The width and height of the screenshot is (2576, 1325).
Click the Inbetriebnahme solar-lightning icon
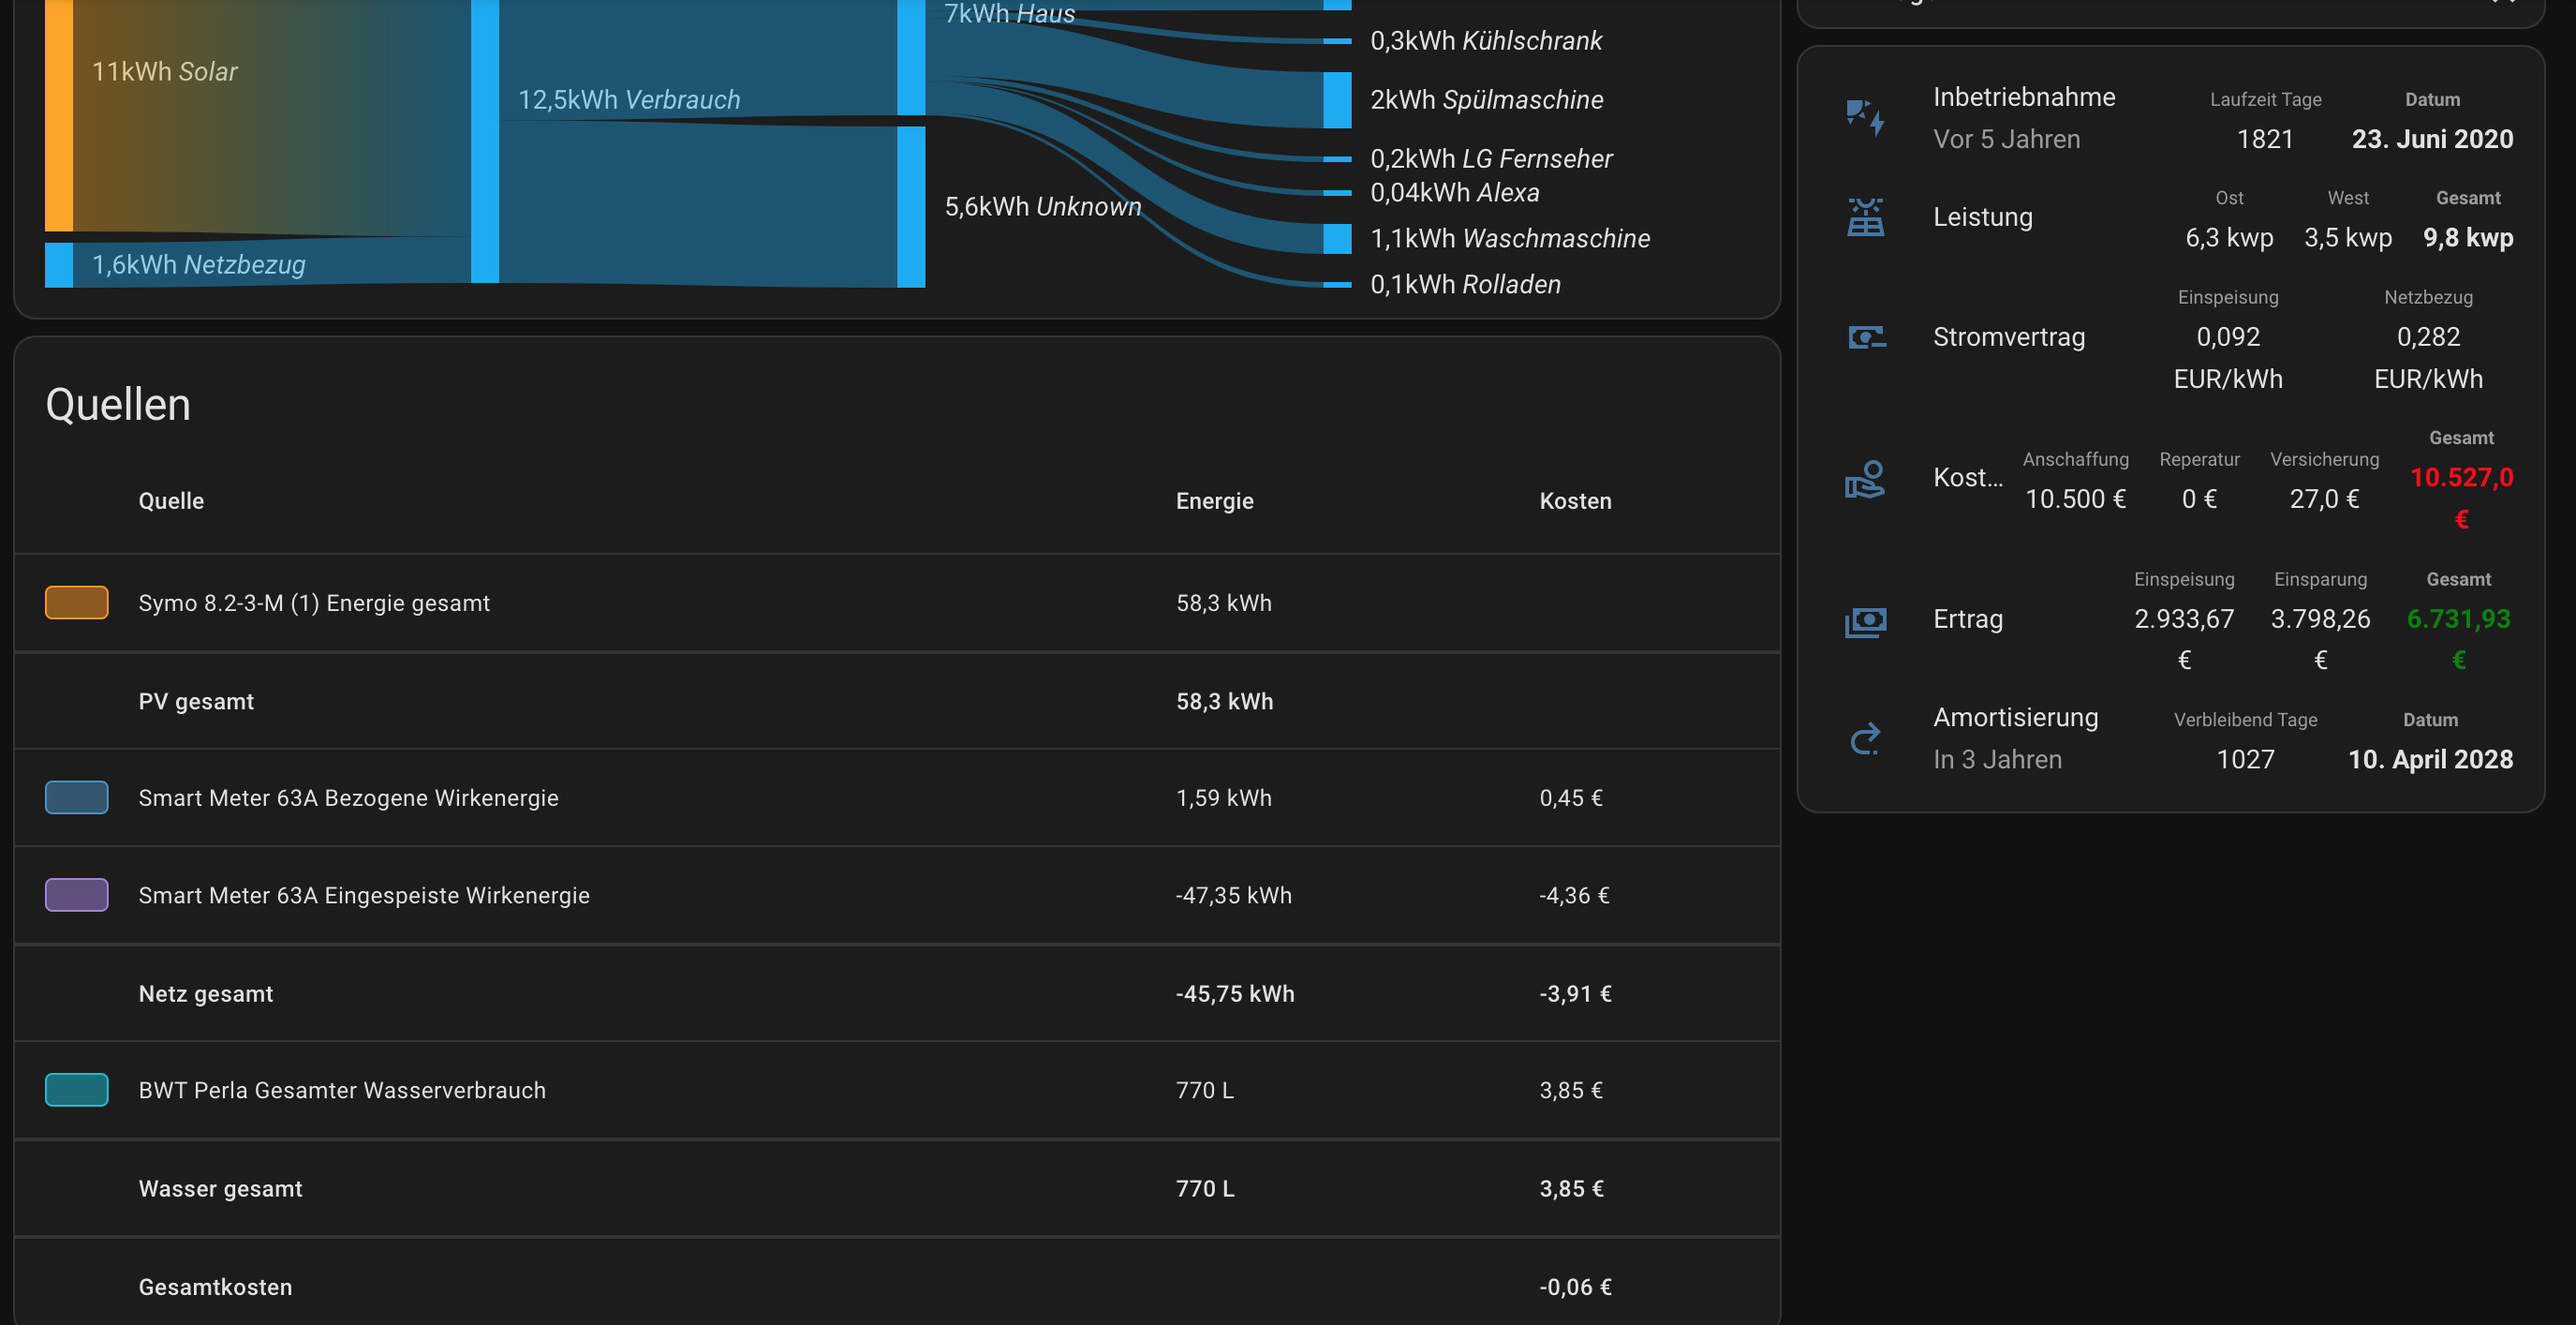click(1865, 118)
